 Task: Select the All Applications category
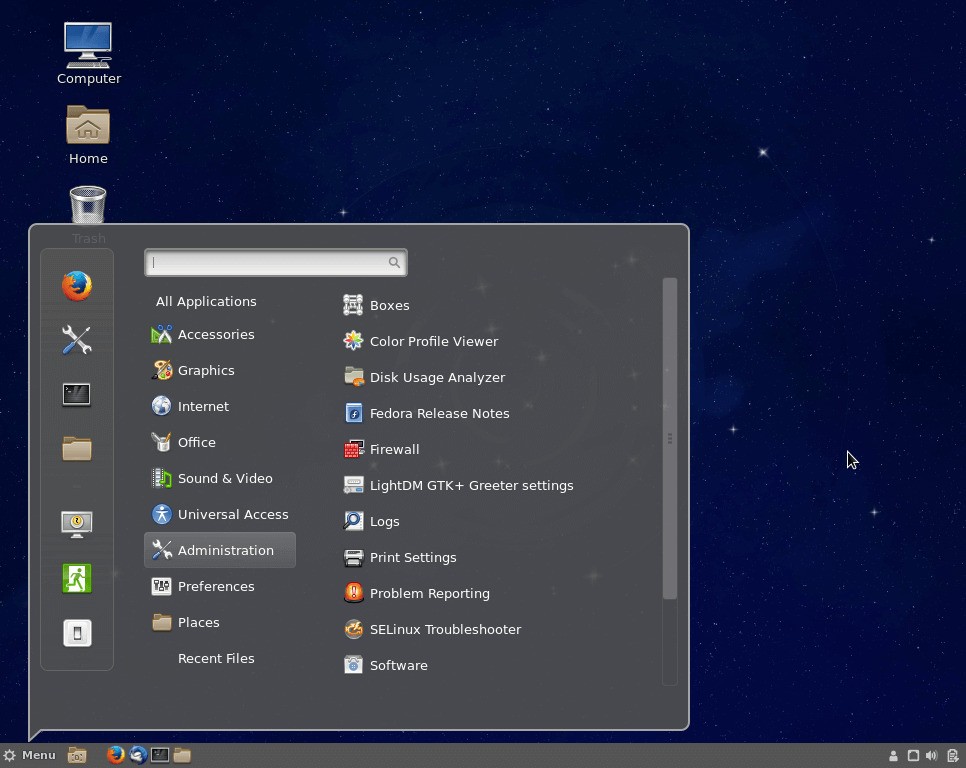206,301
